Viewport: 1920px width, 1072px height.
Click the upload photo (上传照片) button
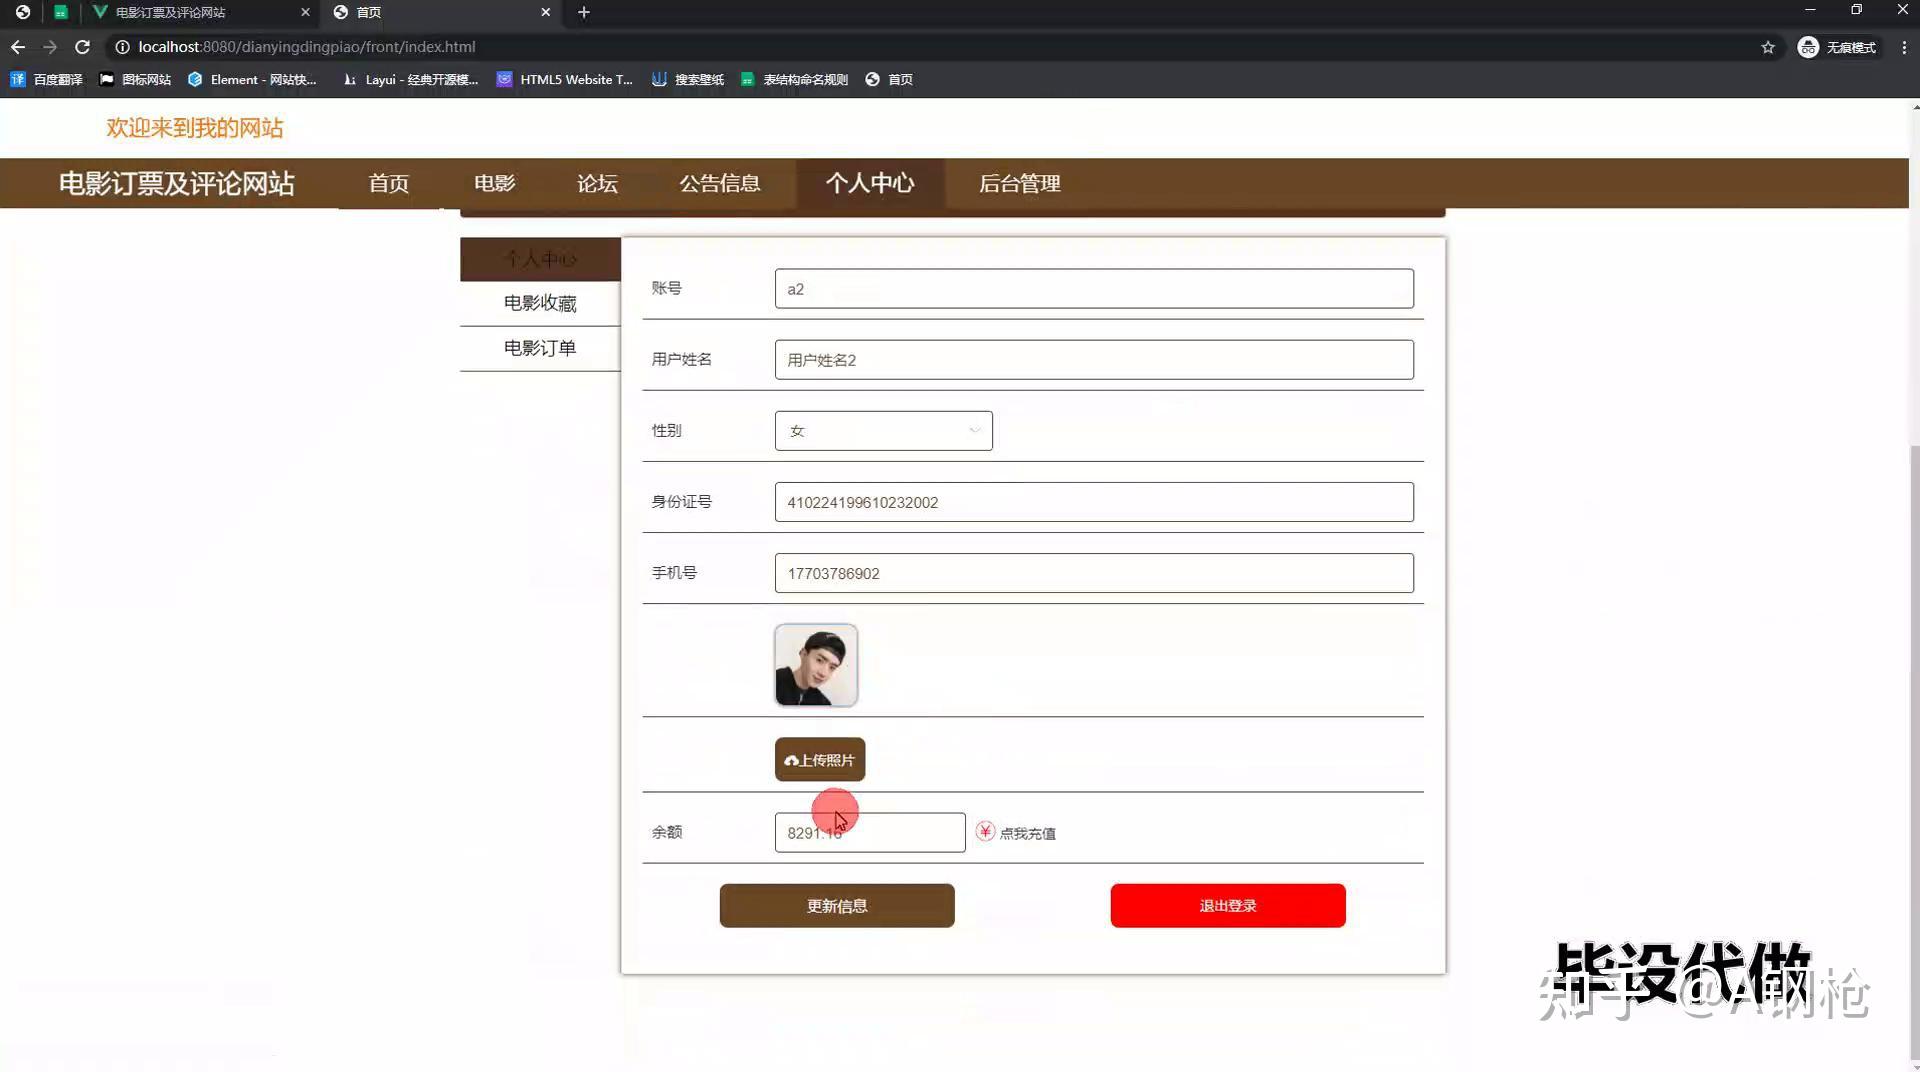click(819, 759)
